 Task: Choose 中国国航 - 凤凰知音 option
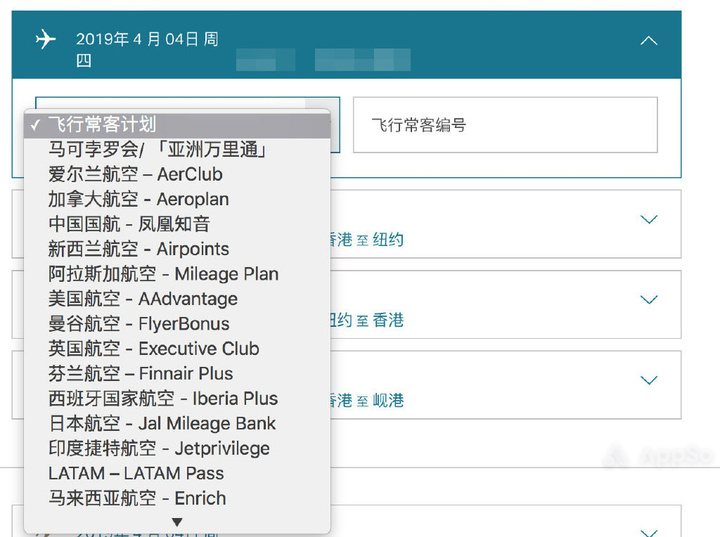click(x=177, y=224)
